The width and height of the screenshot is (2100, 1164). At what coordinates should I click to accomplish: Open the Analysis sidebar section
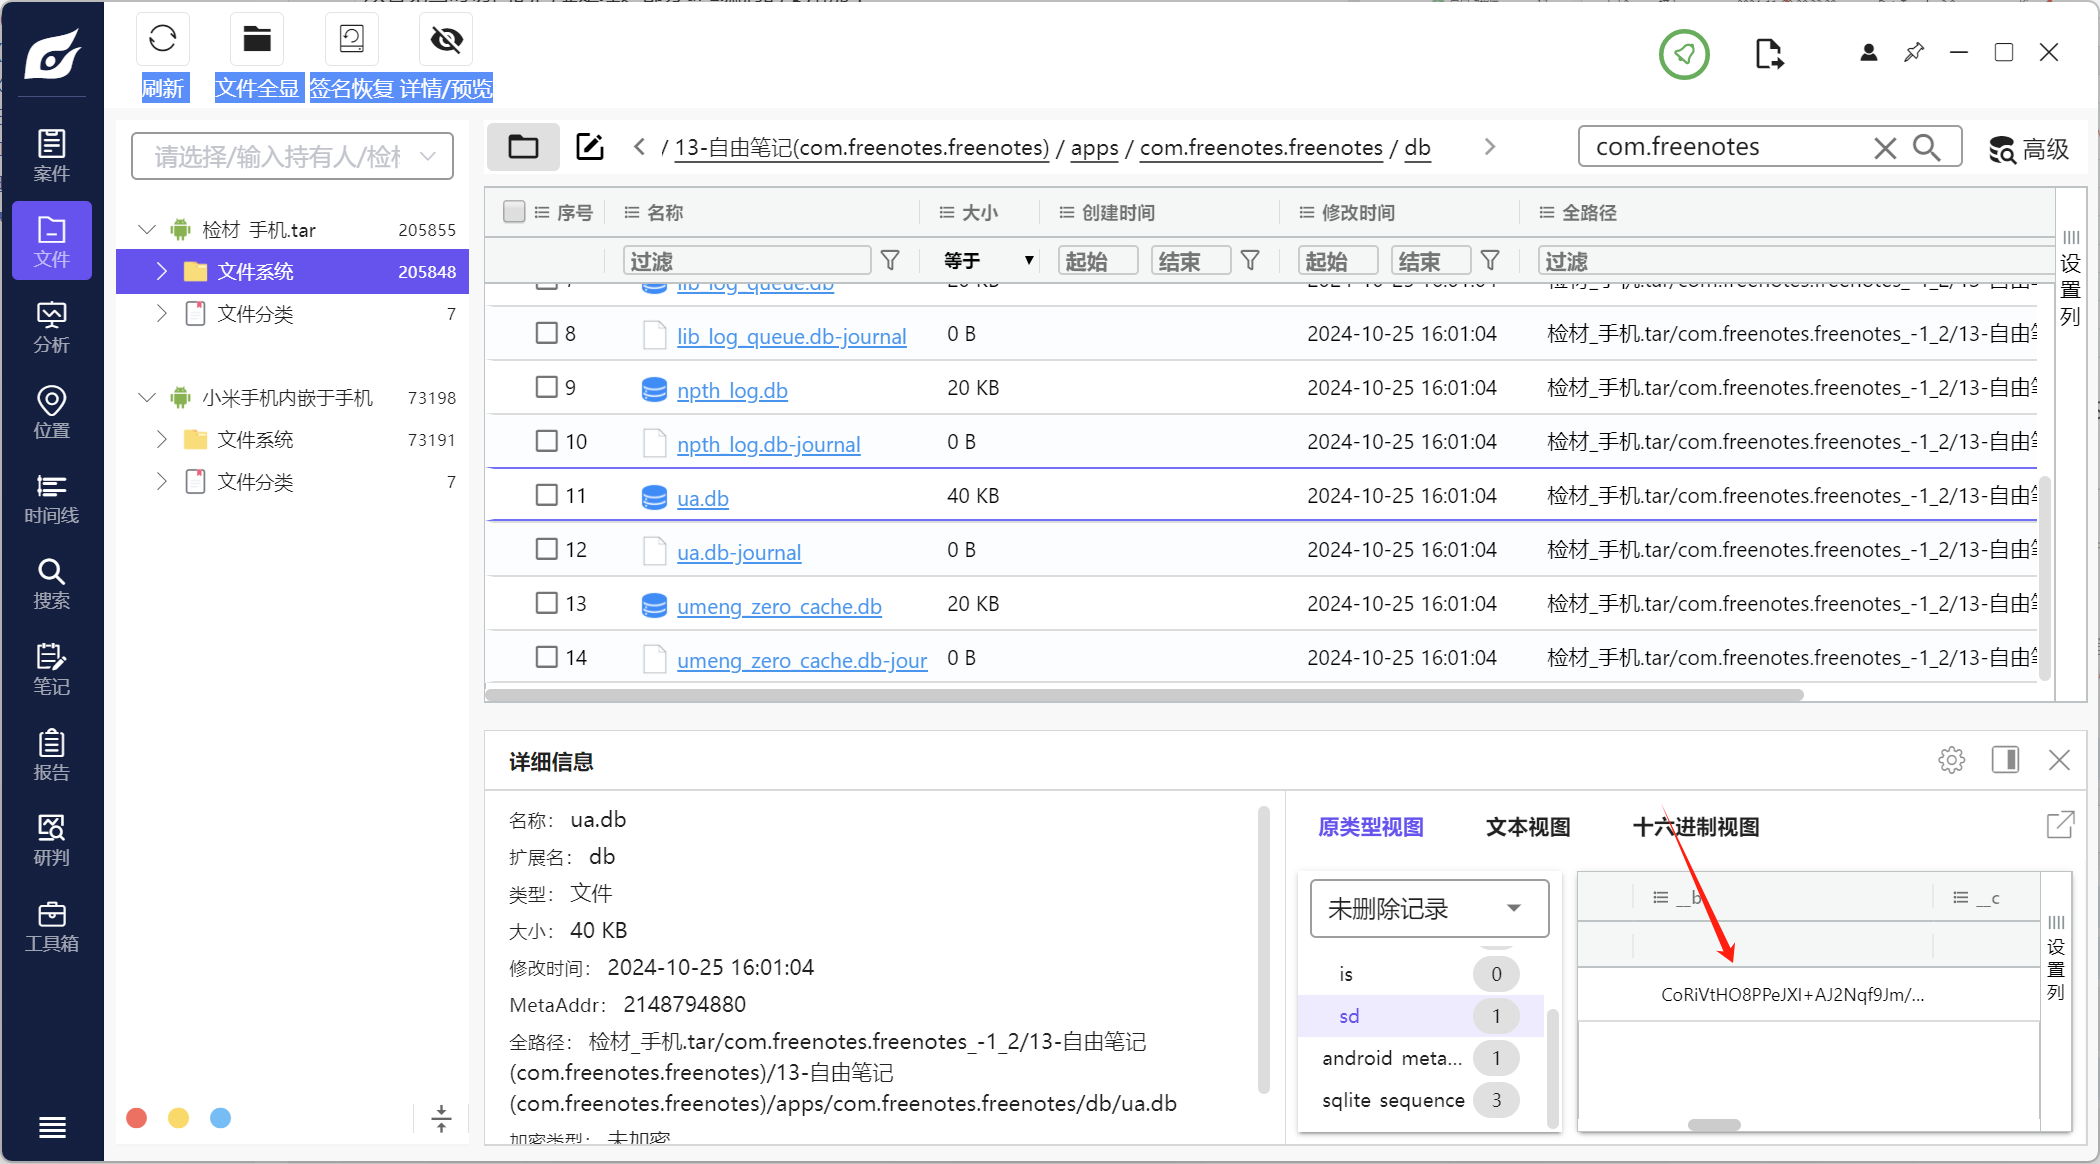tap(51, 327)
